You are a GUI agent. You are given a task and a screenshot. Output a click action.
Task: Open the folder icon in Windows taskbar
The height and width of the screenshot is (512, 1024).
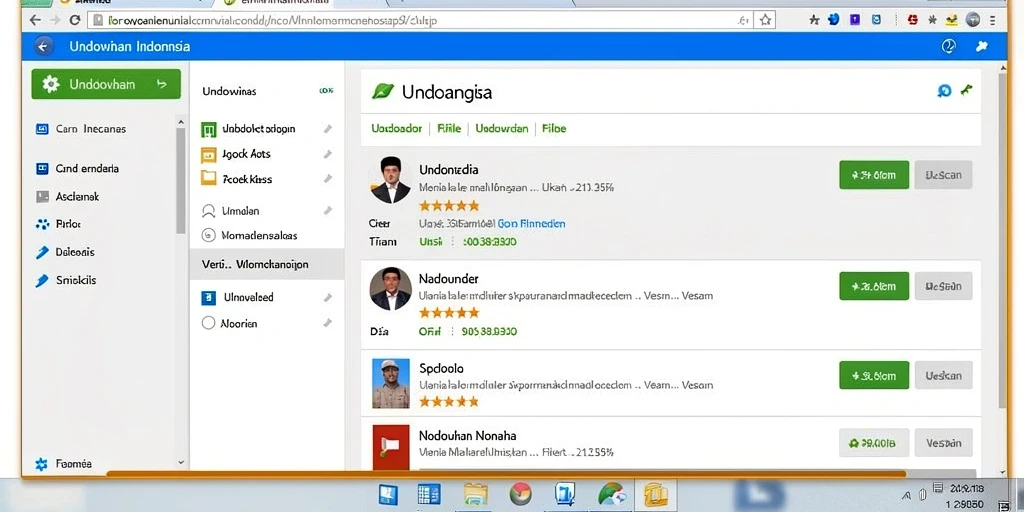(476, 494)
